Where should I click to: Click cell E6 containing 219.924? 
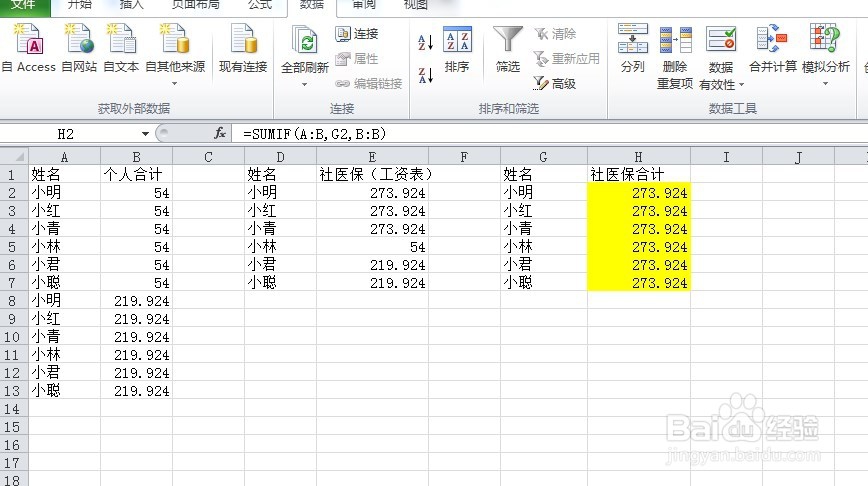pyautogui.click(x=373, y=265)
